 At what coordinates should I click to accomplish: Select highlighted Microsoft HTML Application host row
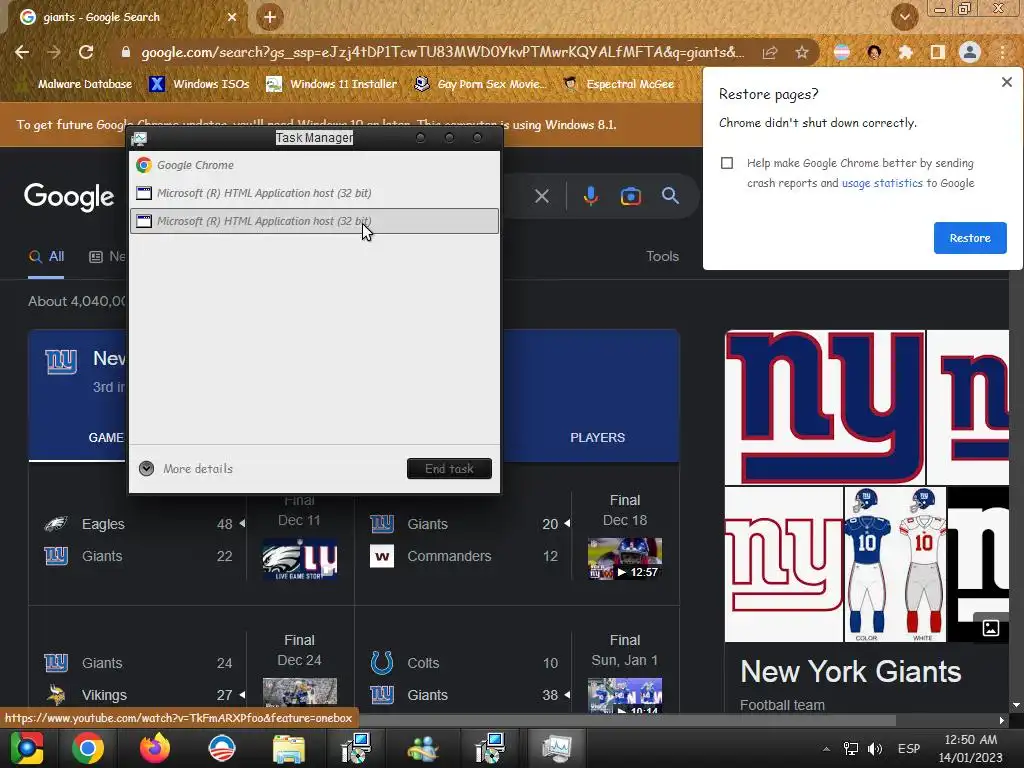coord(314,221)
